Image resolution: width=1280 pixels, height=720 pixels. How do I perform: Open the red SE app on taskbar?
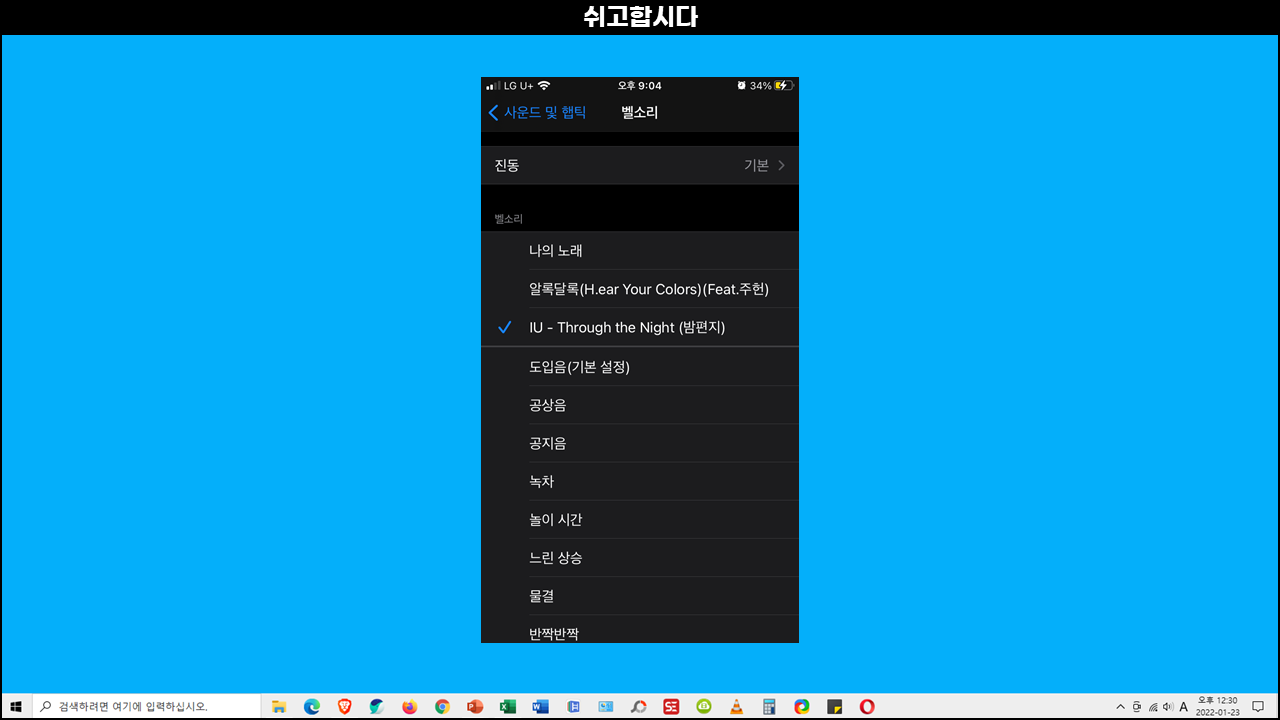click(x=671, y=707)
